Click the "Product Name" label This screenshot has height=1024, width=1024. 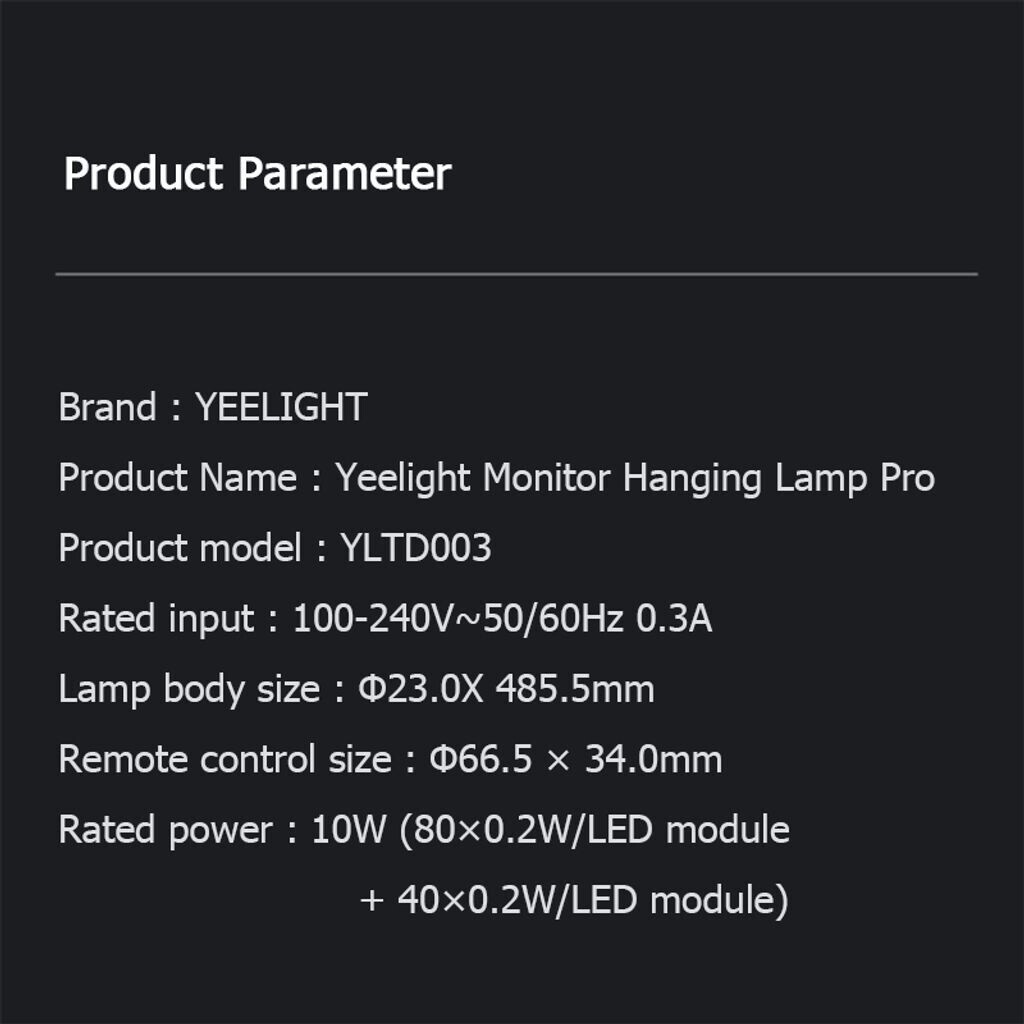[x=177, y=478]
